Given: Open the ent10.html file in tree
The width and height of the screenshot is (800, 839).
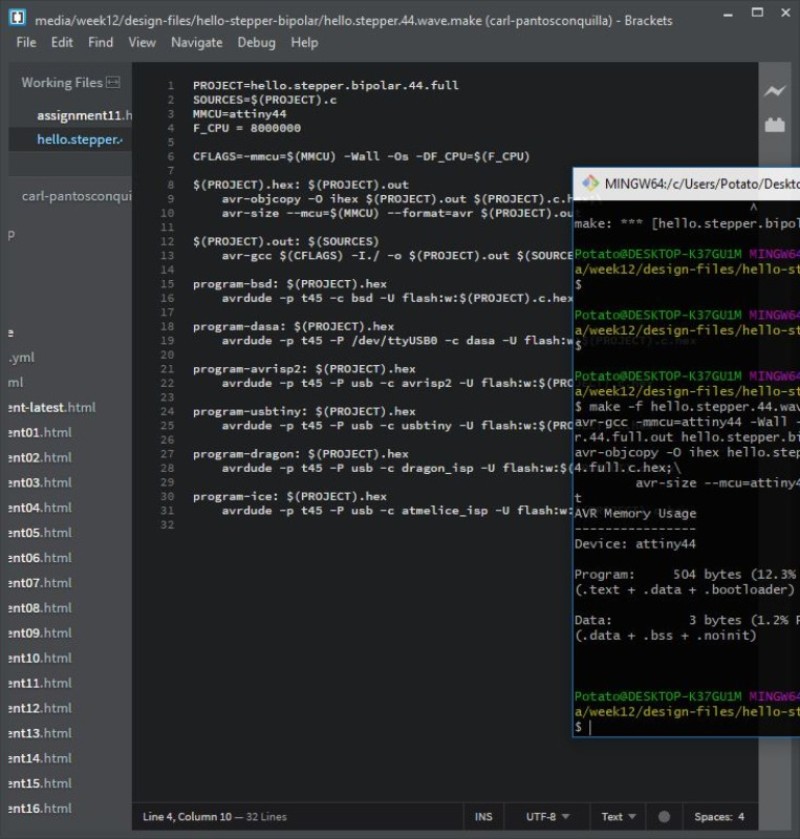Looking at the screenshot, I should tap(40, 658).
